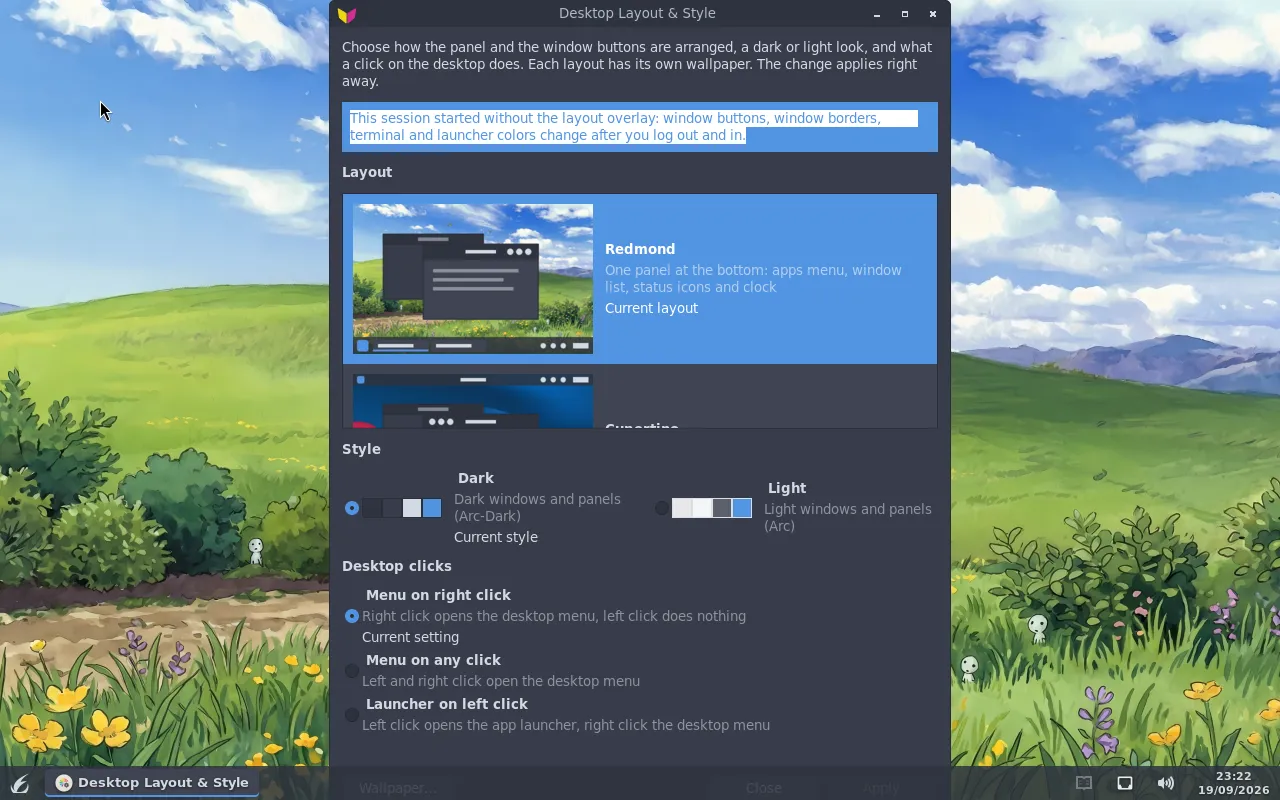Viewport: 1280px width, 800px height.
Task: Click the Dark Arc-Dark color preview swatches
Action: pyautogui.click(x=402, y=508)
